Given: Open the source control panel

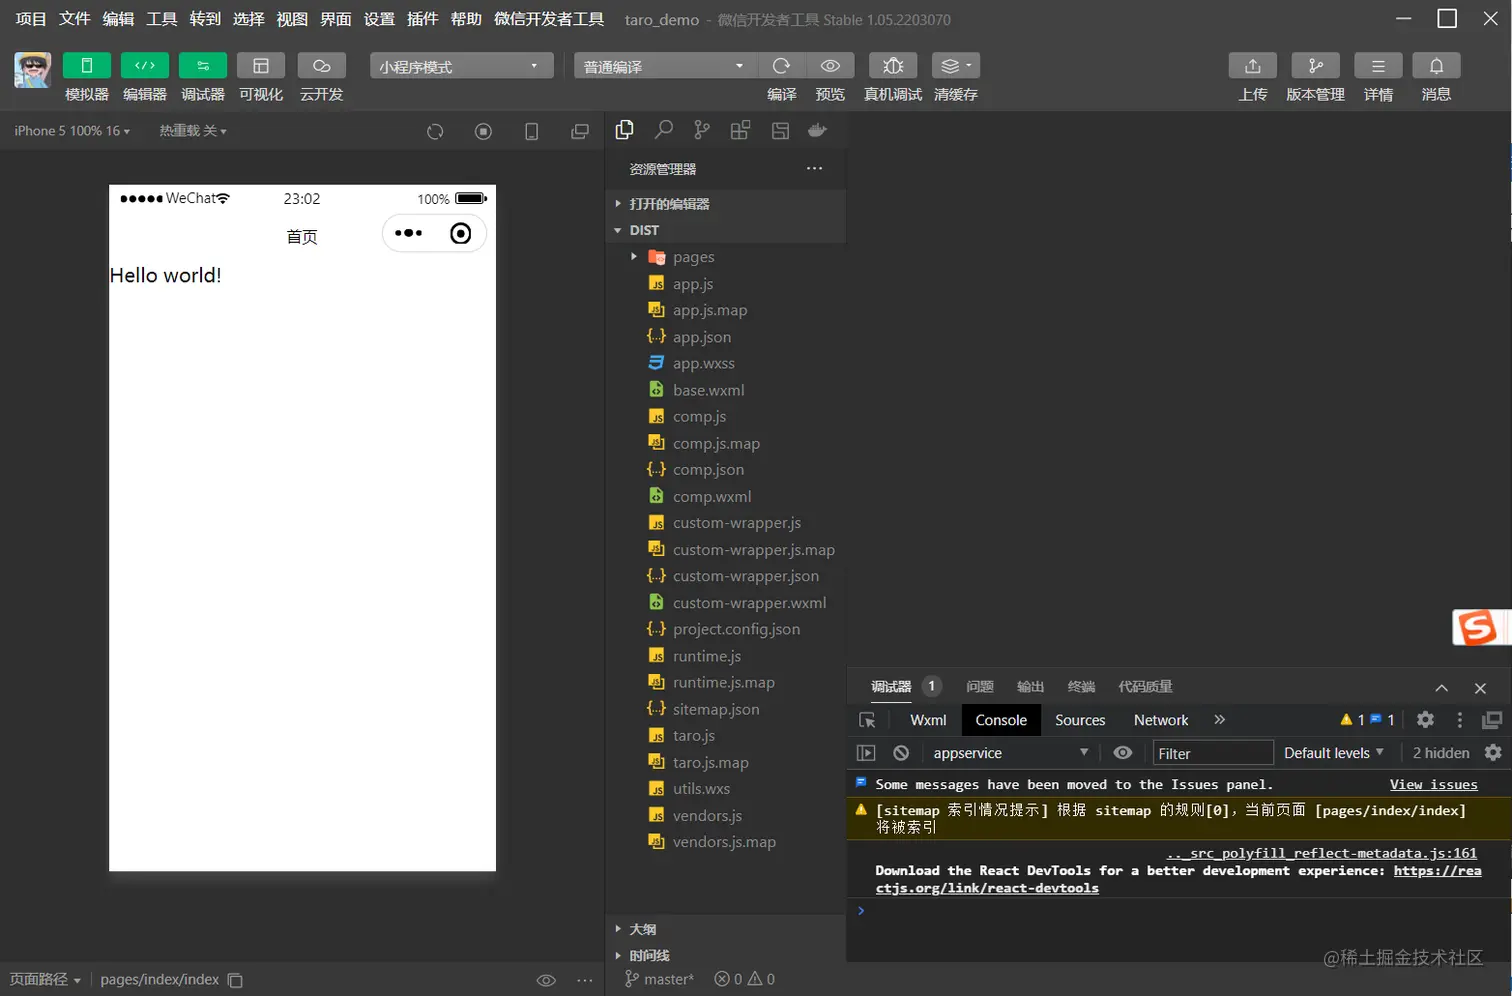Looking at the screenshot, I should tap(702, 130).
